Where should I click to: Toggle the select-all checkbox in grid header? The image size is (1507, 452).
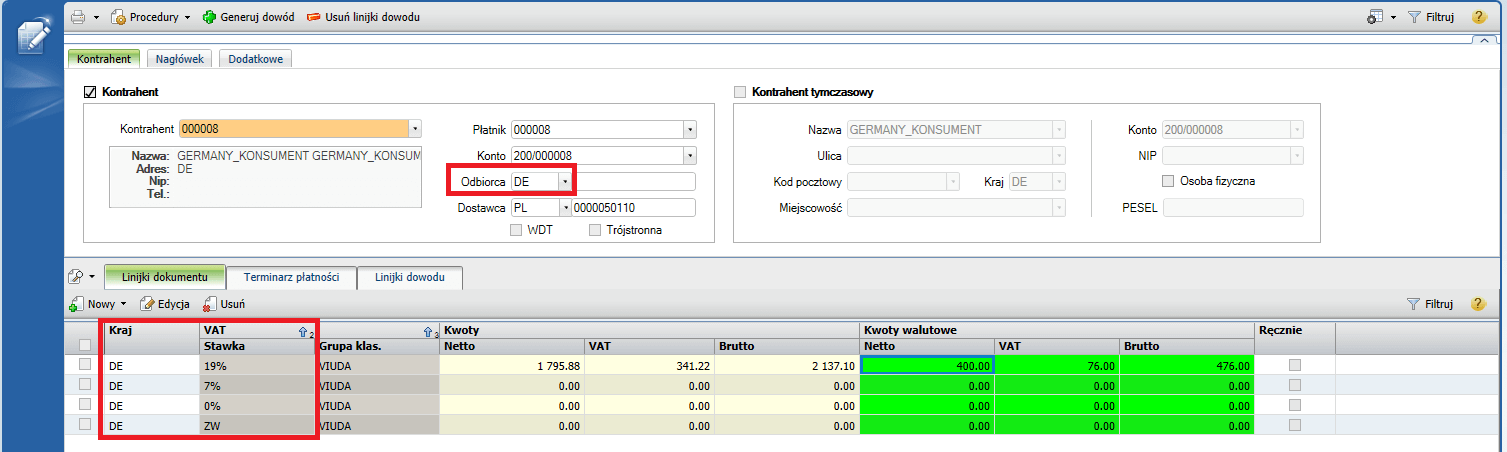pyautogui.click(x=85, y=346)
